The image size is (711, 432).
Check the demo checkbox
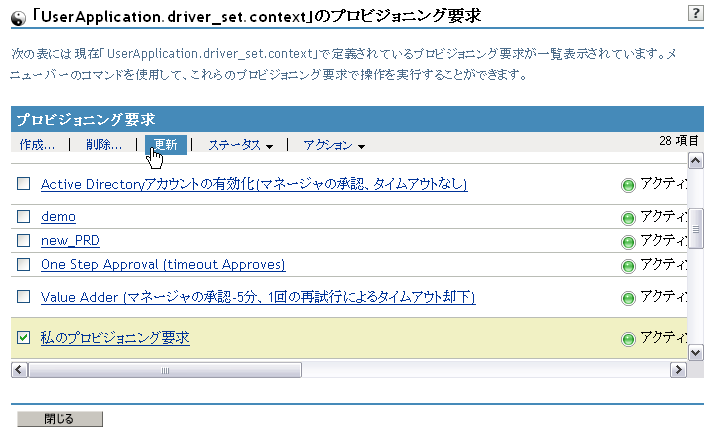point(24,216)
